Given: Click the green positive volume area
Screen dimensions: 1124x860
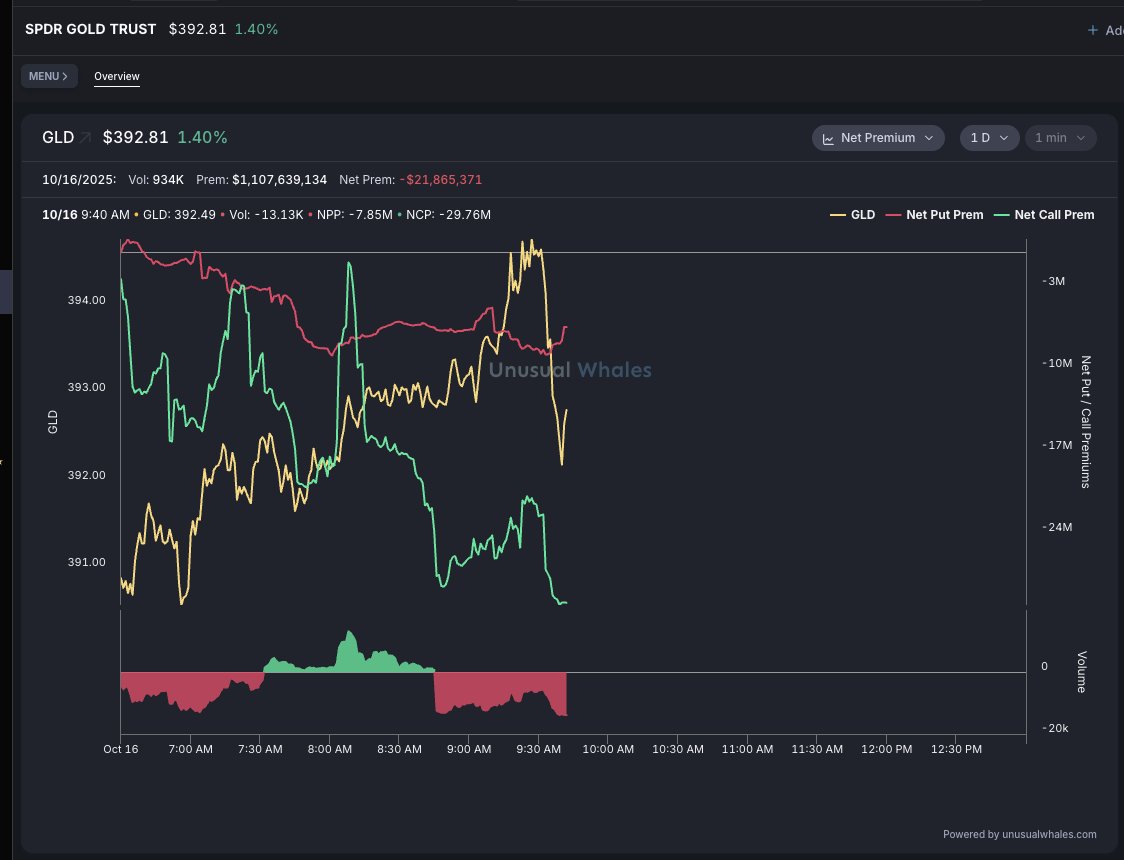Looking at the screenshot, I should [x=350, y=658].
